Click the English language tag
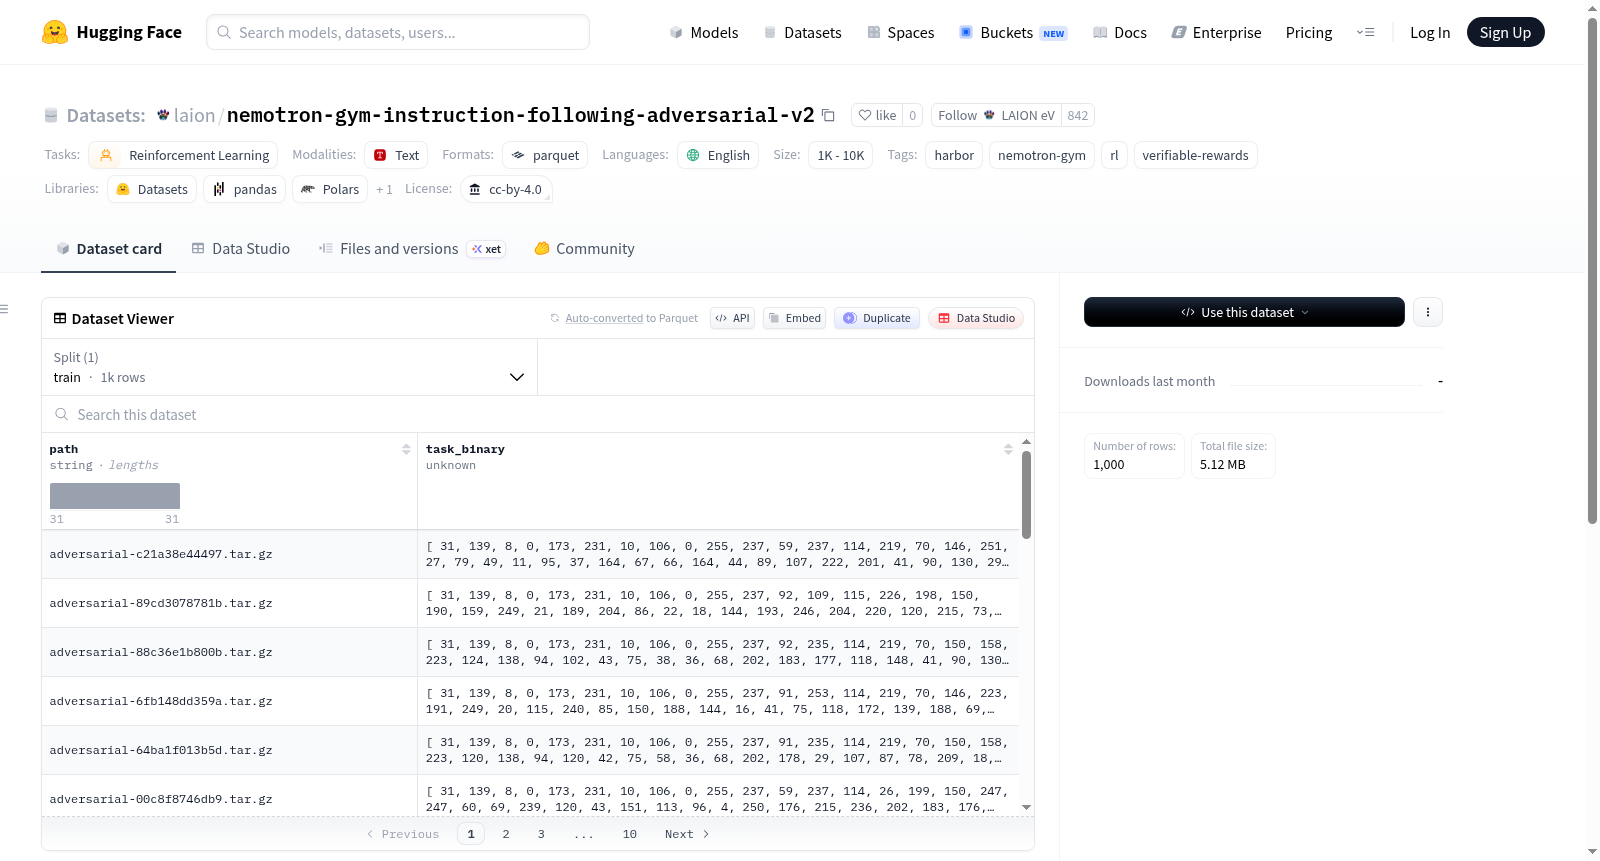 pyautogui.click(x=718, y=155)
